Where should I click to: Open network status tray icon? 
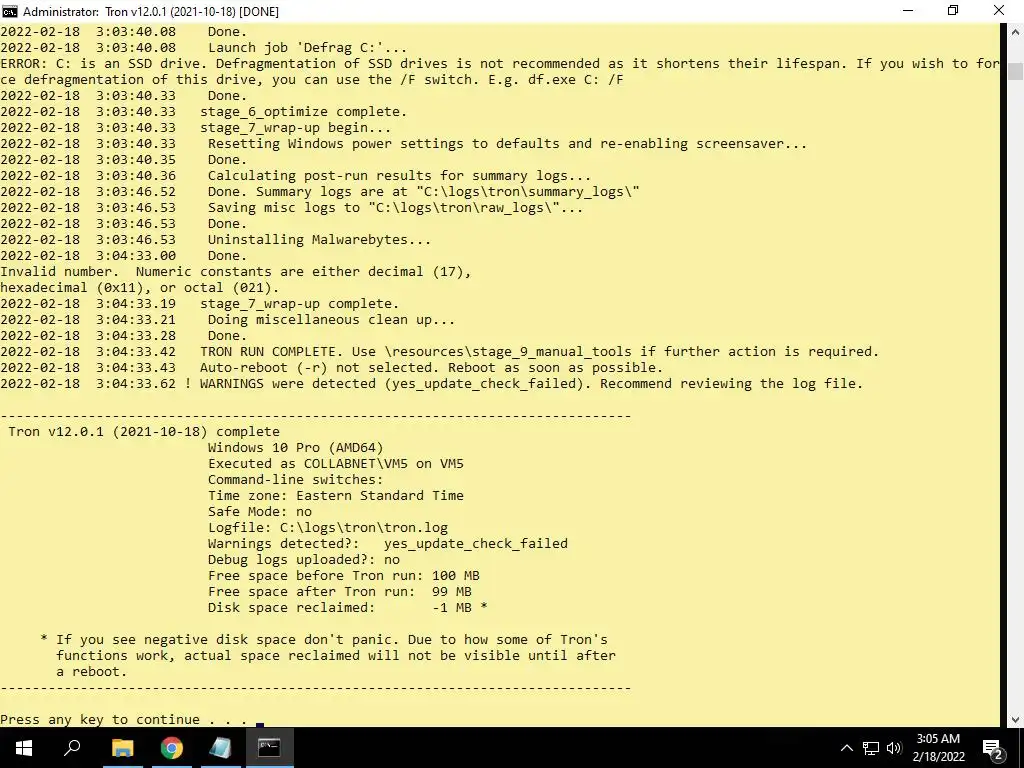tap(871, 748)
